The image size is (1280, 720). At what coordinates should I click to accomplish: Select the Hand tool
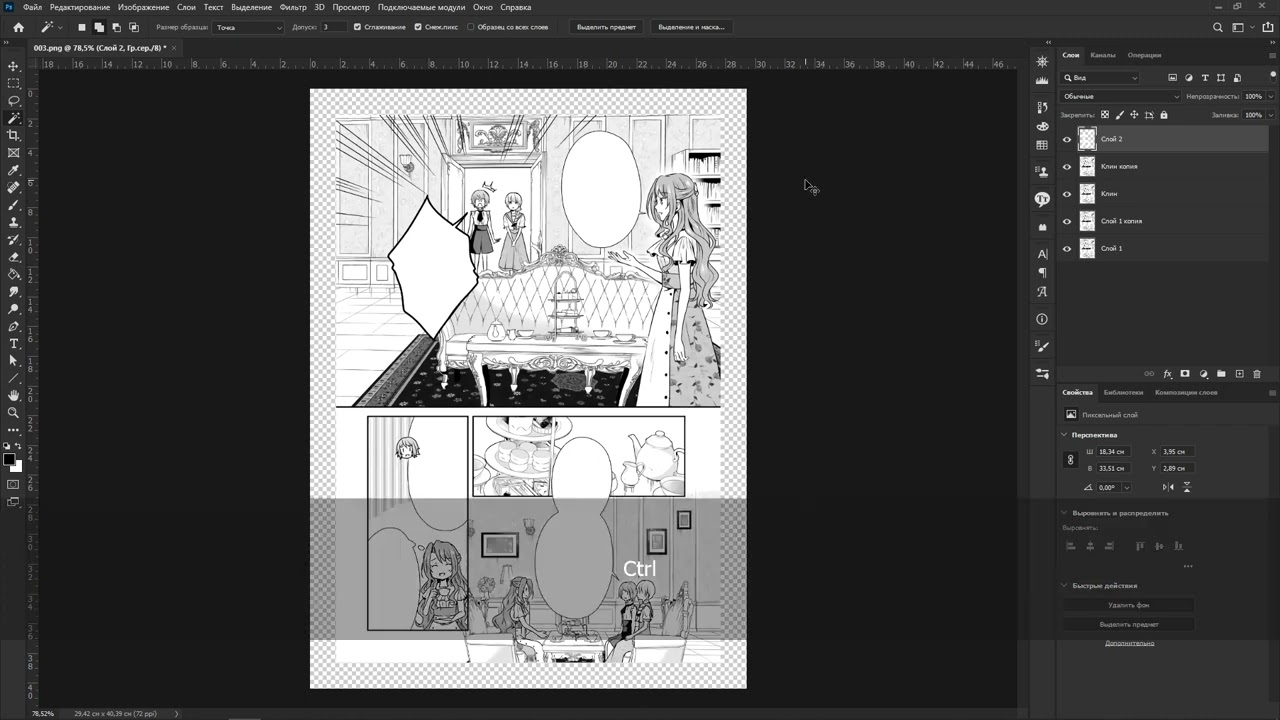tap(14, 396)
